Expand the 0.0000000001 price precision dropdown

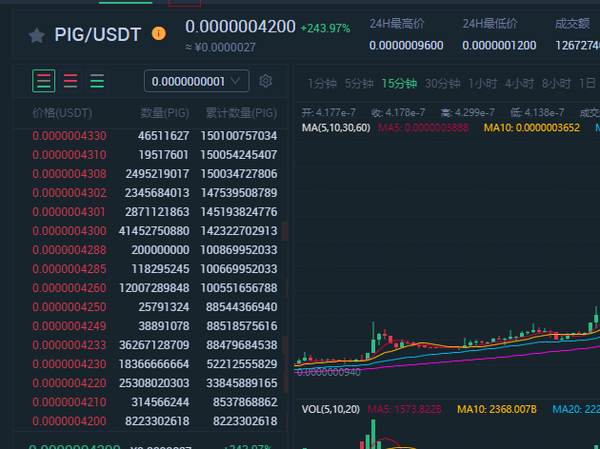pos(197,81)
